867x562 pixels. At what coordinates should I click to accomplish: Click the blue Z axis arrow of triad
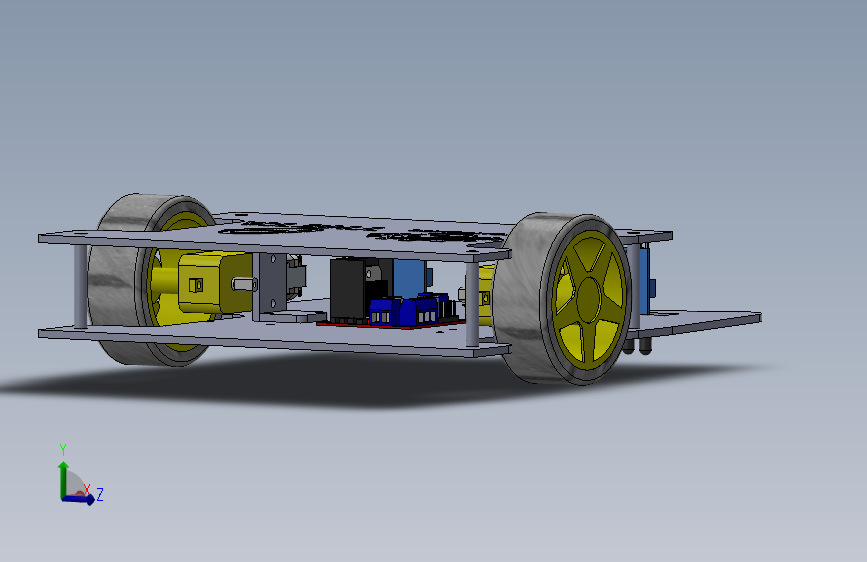(x=79, y=499)
